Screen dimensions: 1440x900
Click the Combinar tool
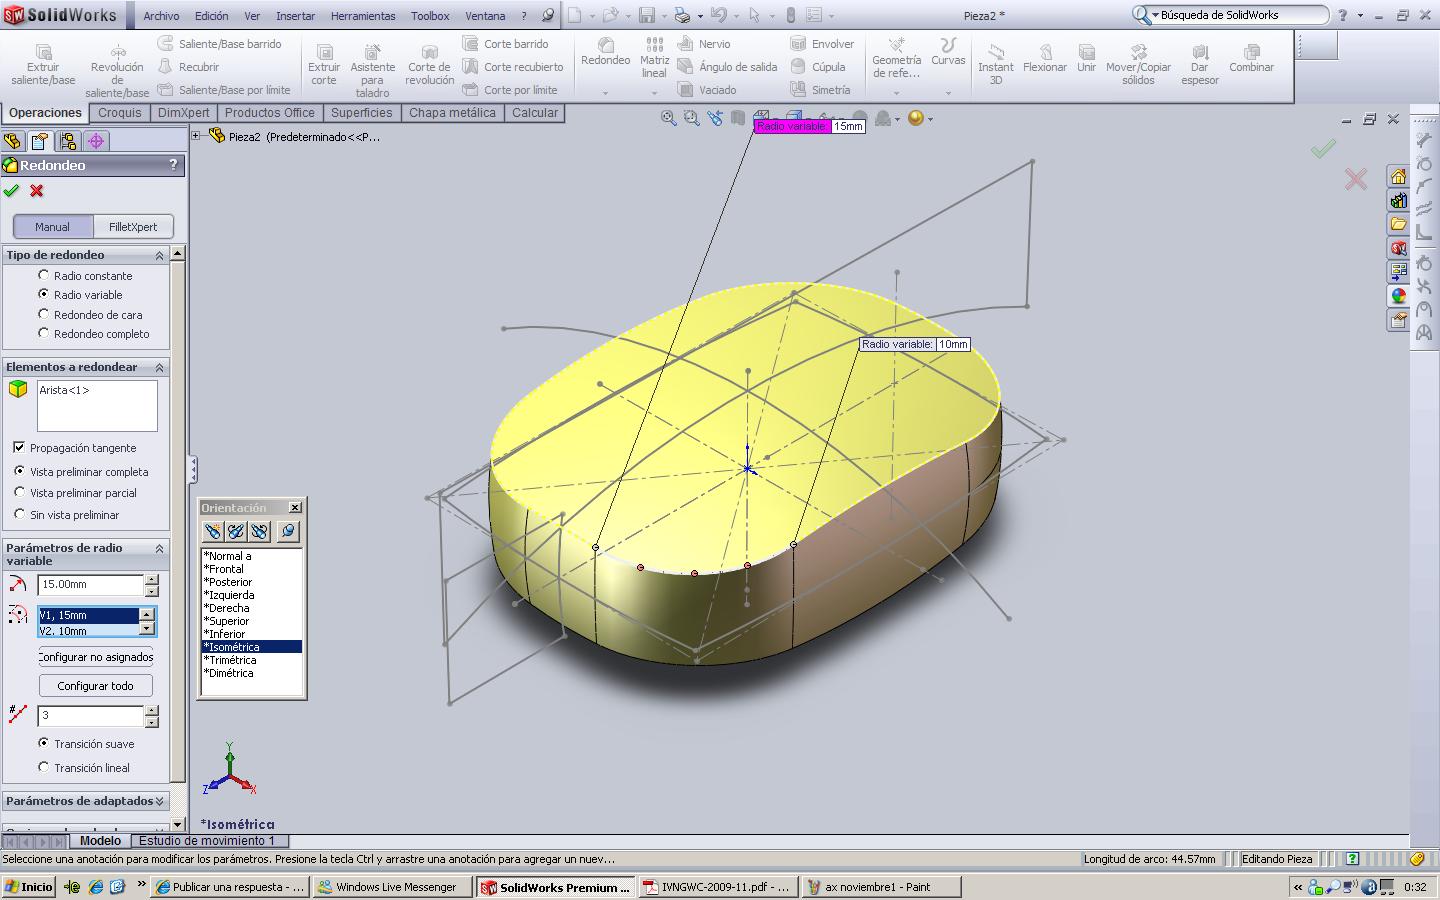click(x=1251, y=58)
